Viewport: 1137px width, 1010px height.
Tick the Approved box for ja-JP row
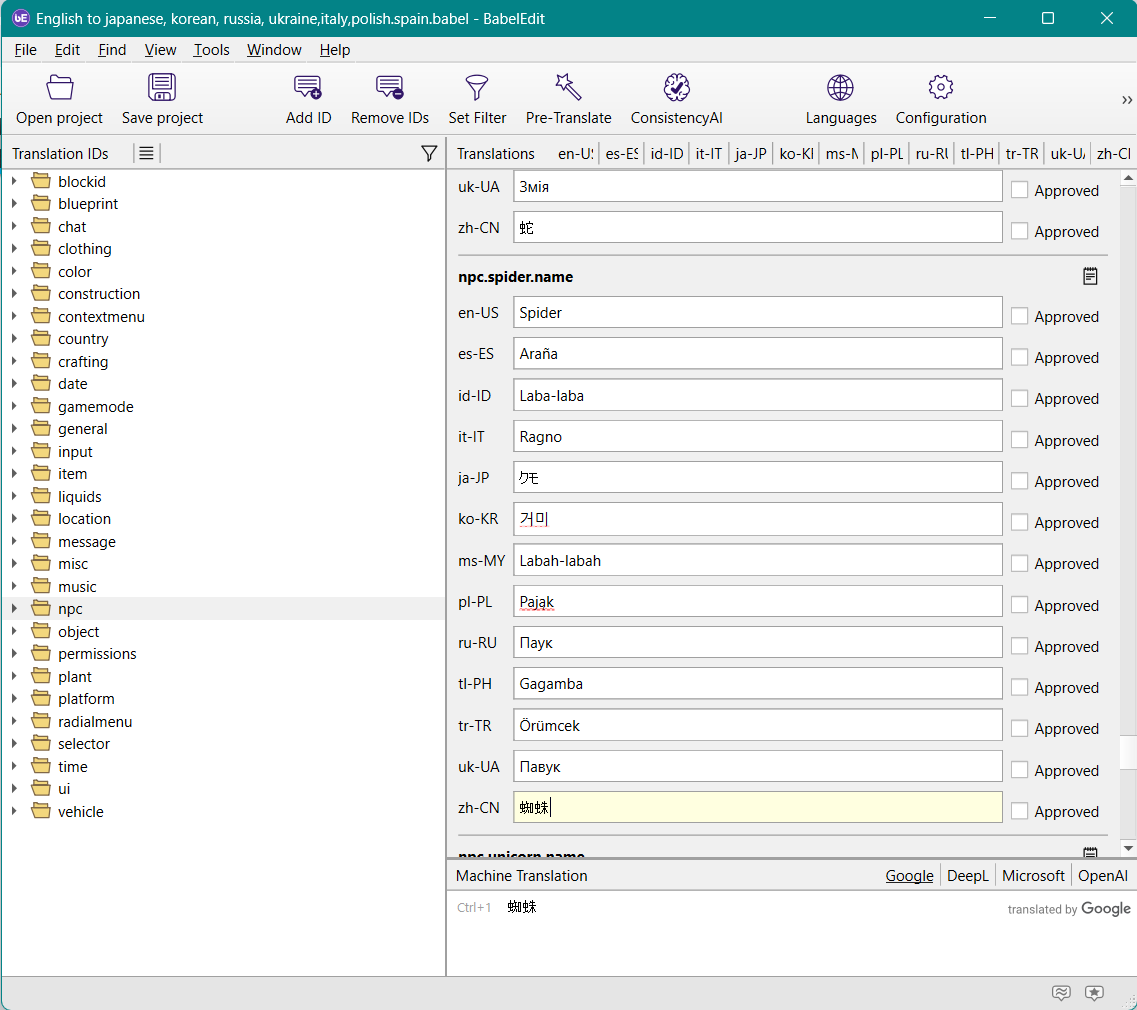1019,481
